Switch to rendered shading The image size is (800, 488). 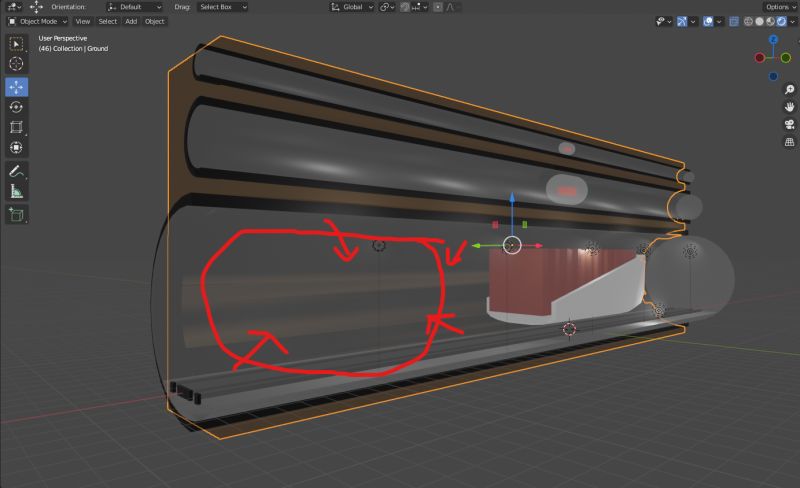click(781, 21)
